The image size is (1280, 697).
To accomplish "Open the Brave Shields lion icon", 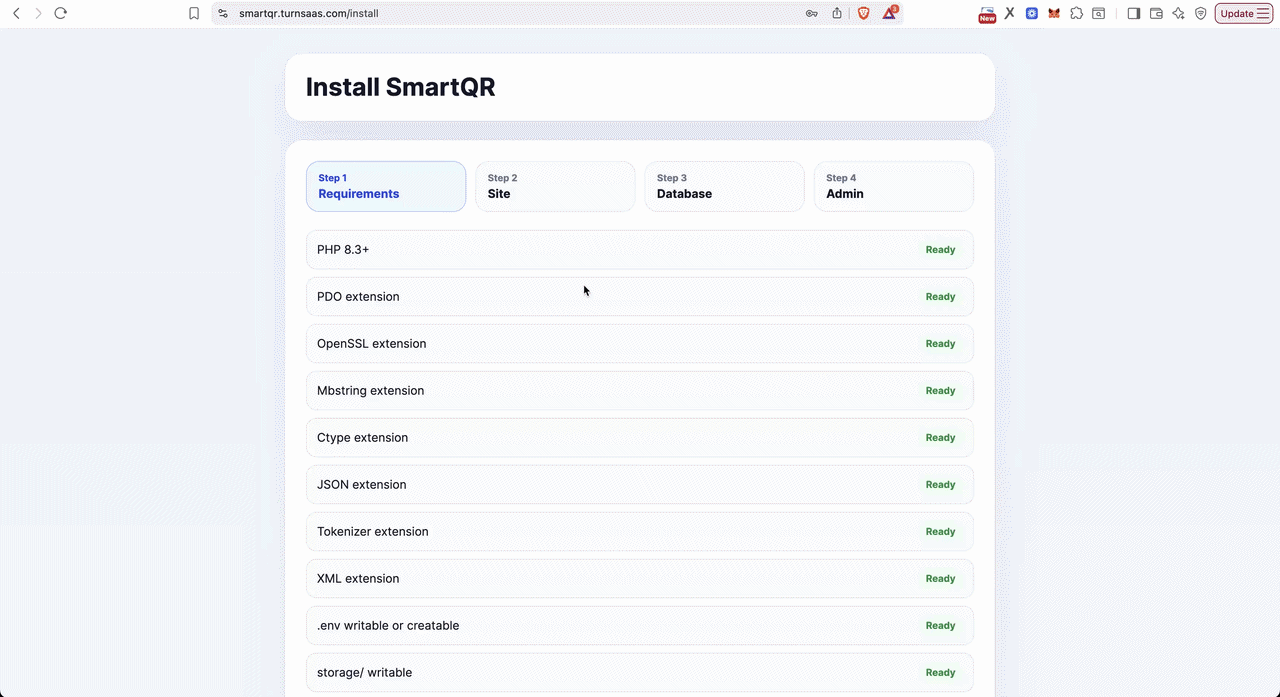I will tap(863, 13).
